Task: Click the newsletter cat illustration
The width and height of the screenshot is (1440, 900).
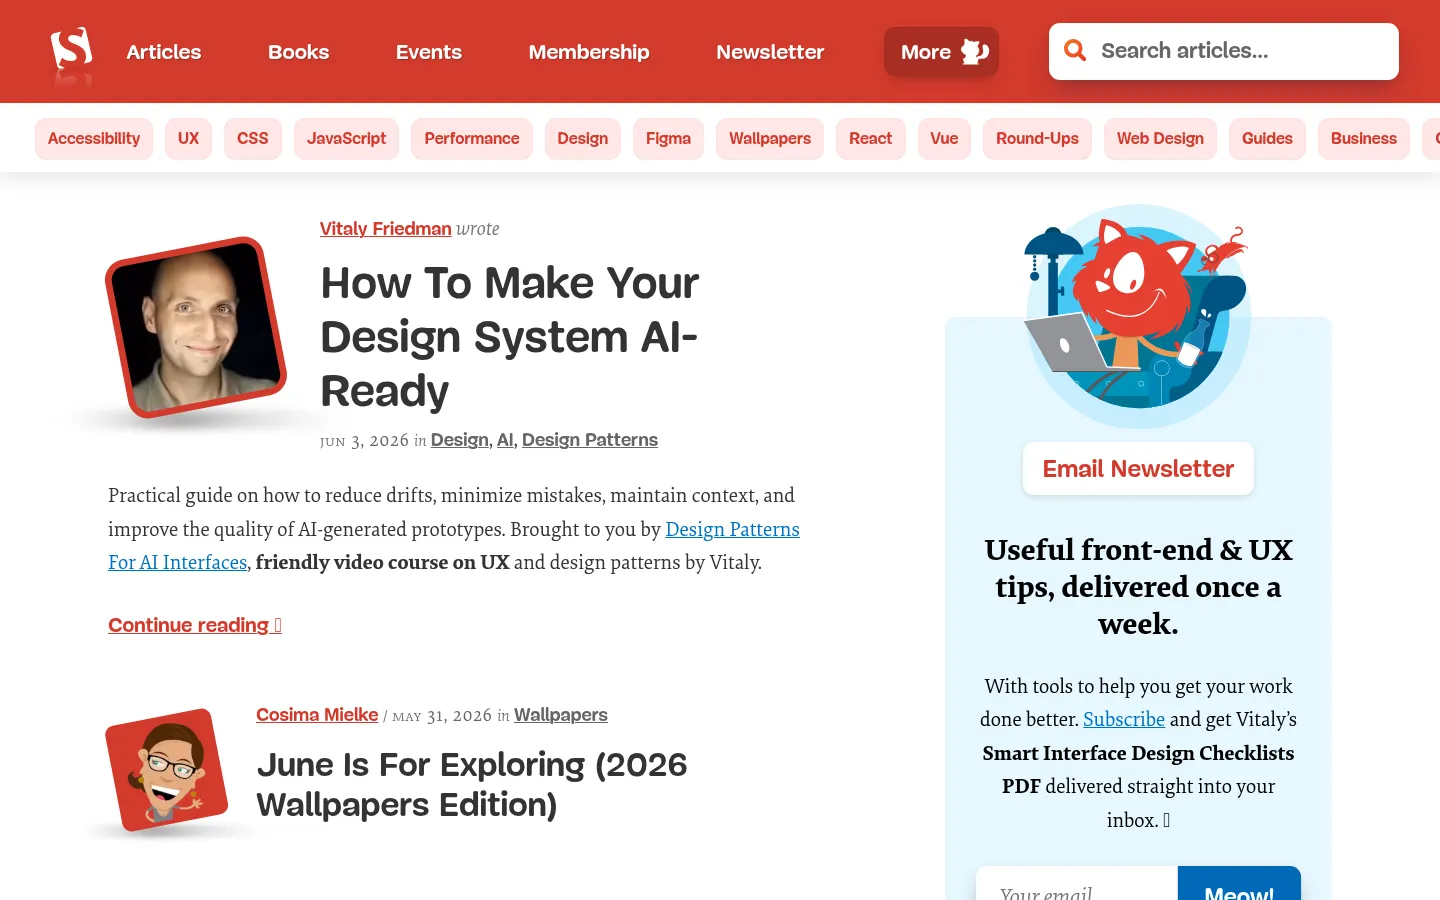Action: click(x=1138, y=315)
